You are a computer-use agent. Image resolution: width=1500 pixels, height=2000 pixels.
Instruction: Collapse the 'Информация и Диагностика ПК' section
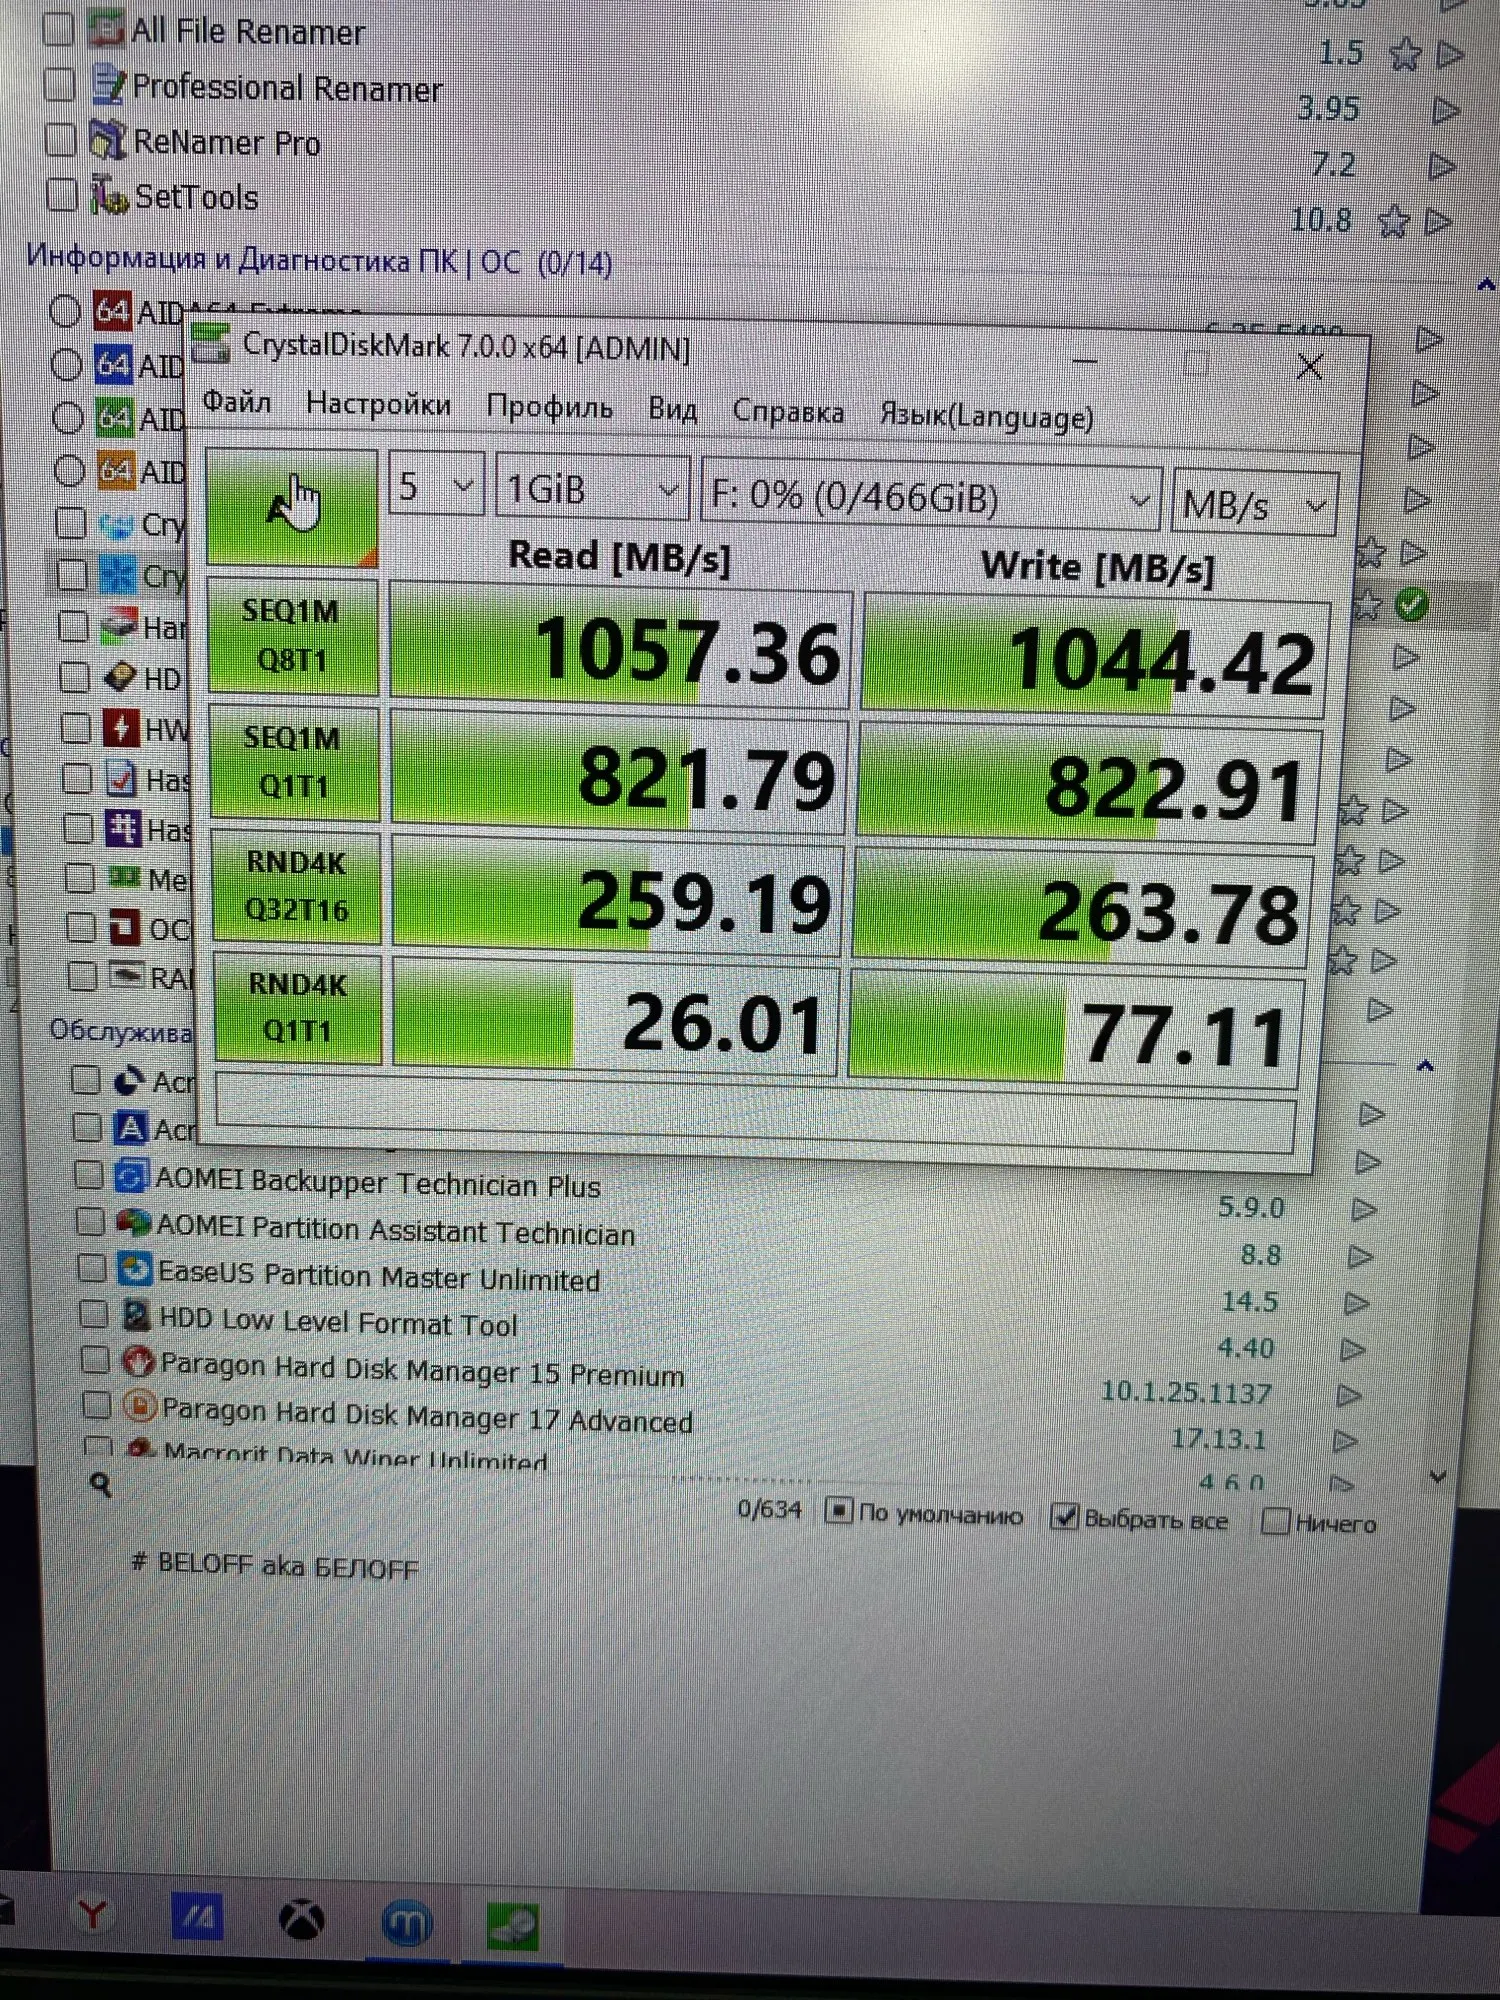point(1486,286)
